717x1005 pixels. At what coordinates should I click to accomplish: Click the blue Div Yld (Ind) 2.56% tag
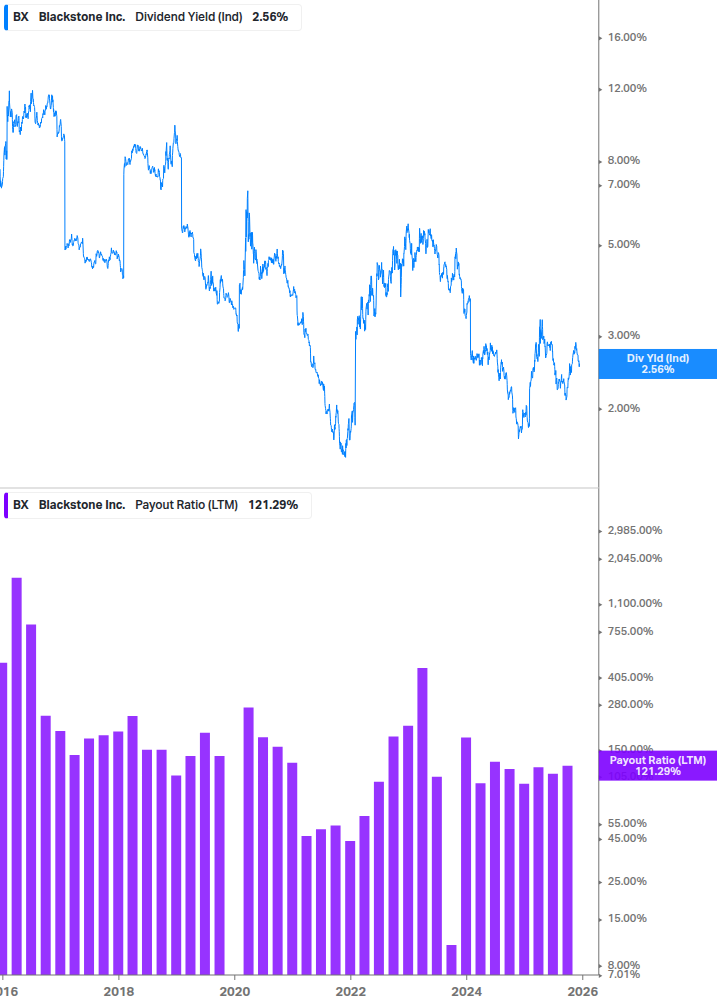pos(657,364)
